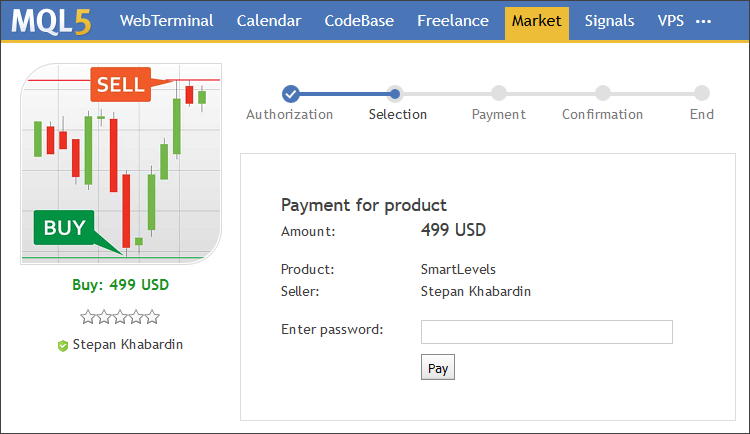This screenshot has height=434, width=750.
Task: Click the Pay button
Action: 438,367
